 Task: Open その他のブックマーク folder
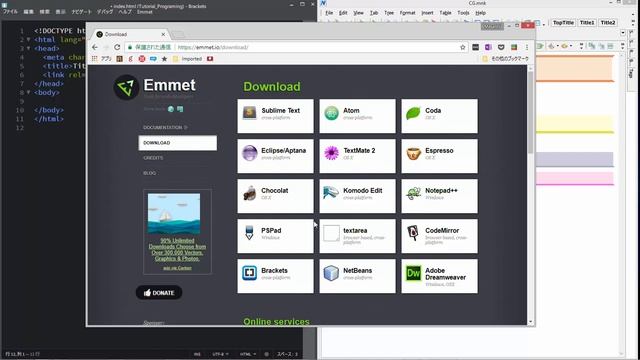click(505, 59)
